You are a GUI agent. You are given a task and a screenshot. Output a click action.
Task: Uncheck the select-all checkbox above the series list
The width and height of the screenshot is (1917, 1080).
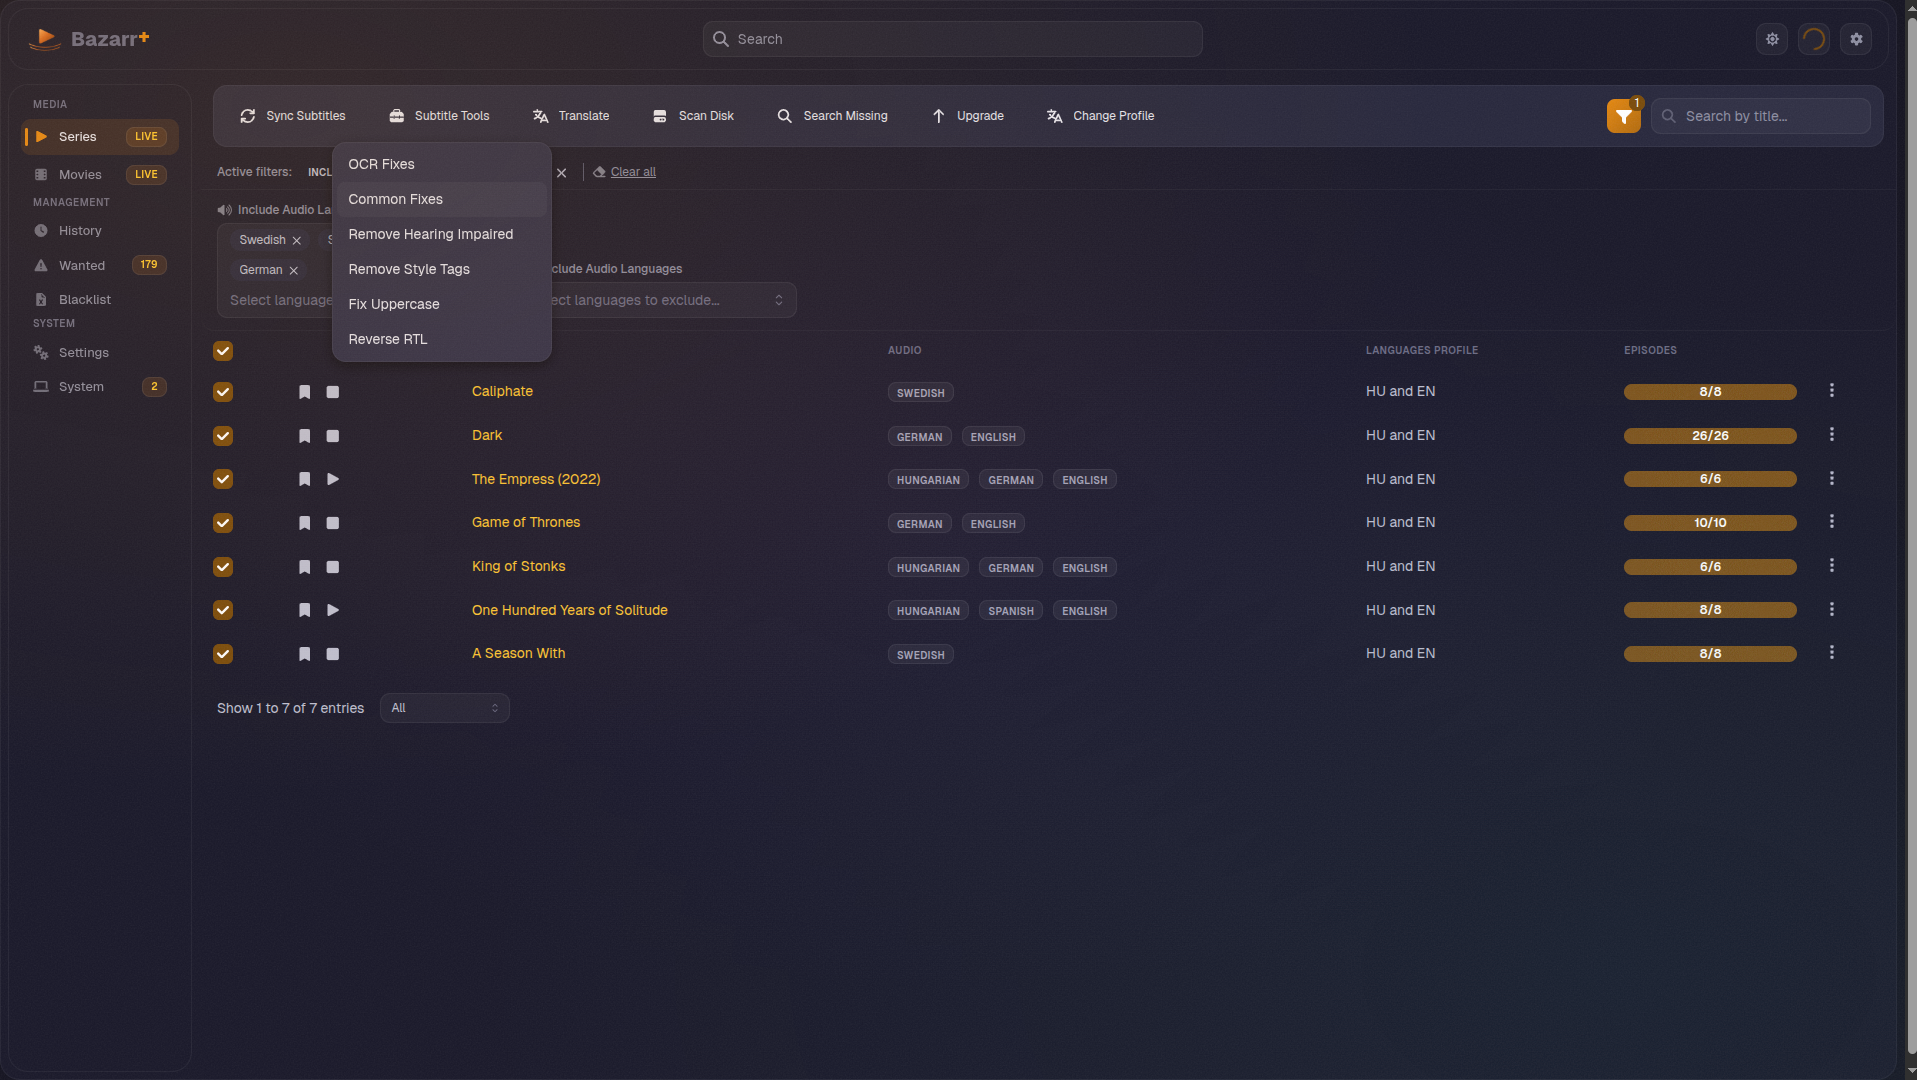pyautogui.click(x=223, y=351)
